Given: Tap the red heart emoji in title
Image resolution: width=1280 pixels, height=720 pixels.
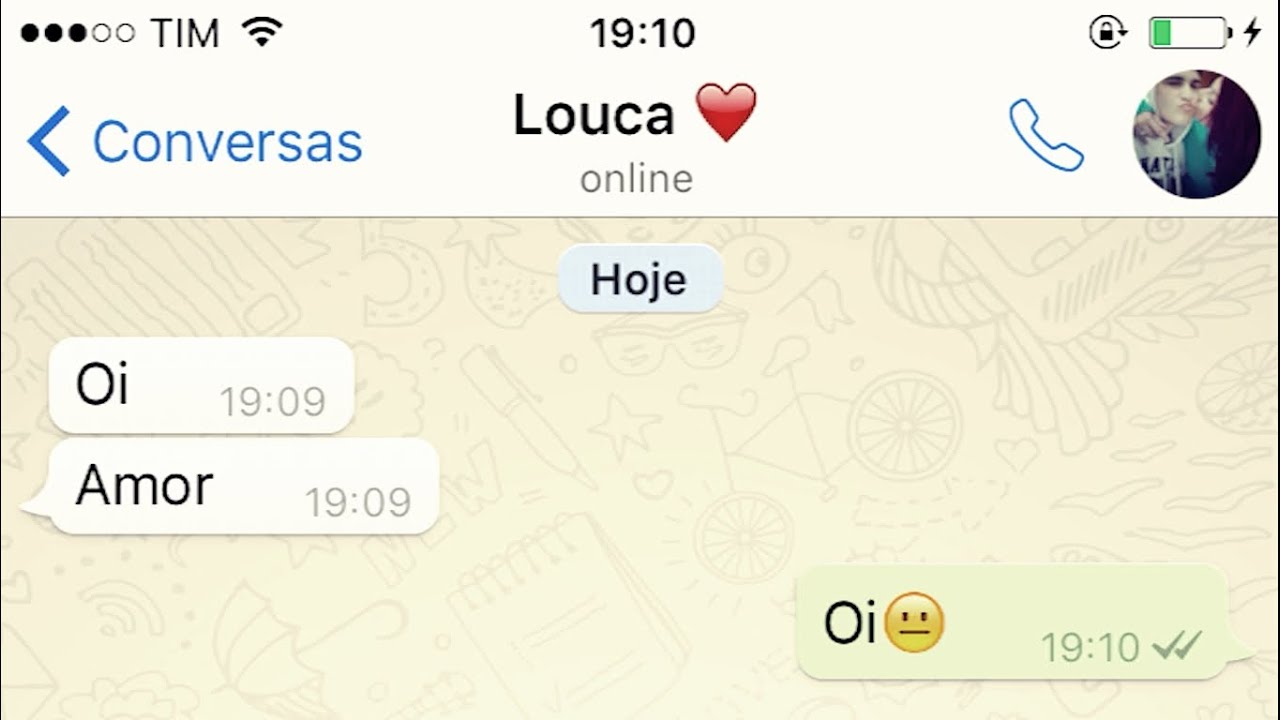Looking at the screenshot, I should click(726, 112).
